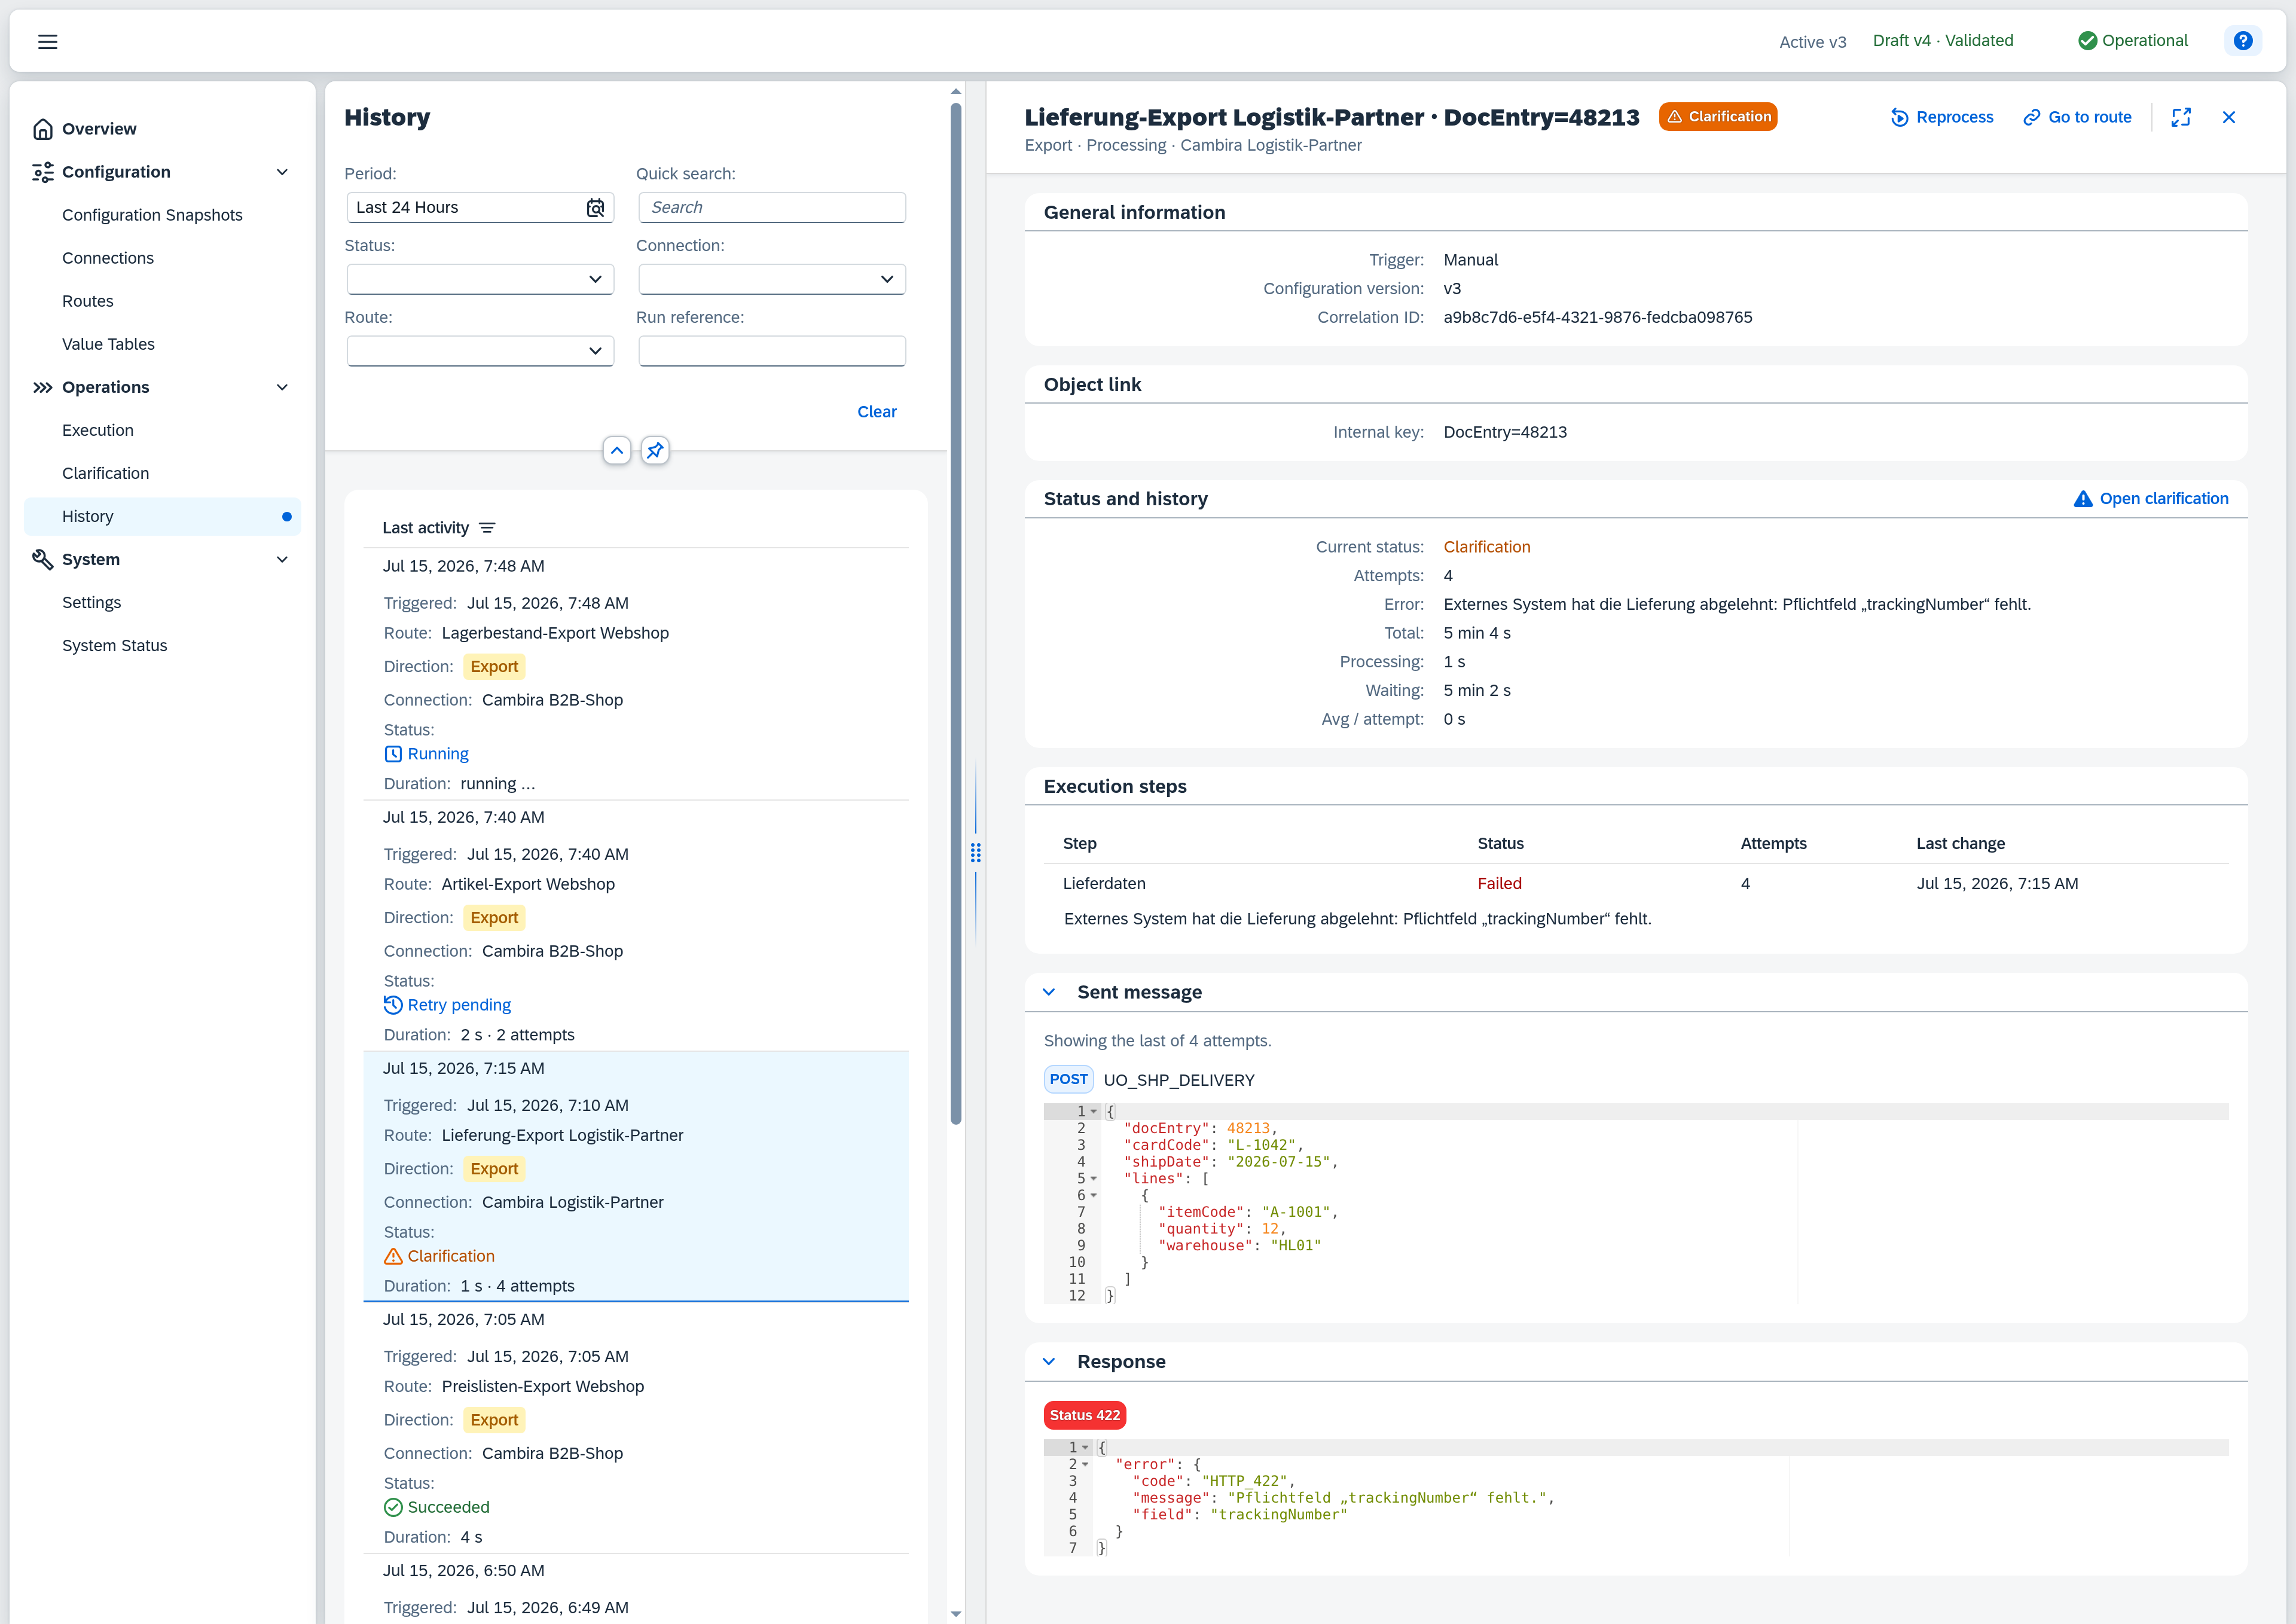
Task: Click the Running status clock icon
Action: coord(393,754)
